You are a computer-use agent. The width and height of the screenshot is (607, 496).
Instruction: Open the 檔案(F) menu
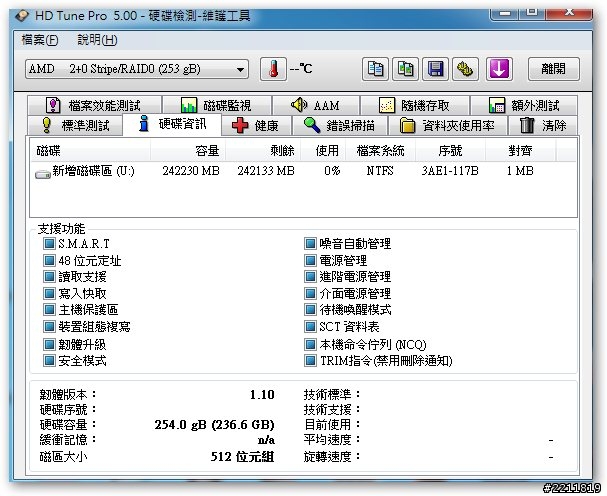click(x=40, y=39)
